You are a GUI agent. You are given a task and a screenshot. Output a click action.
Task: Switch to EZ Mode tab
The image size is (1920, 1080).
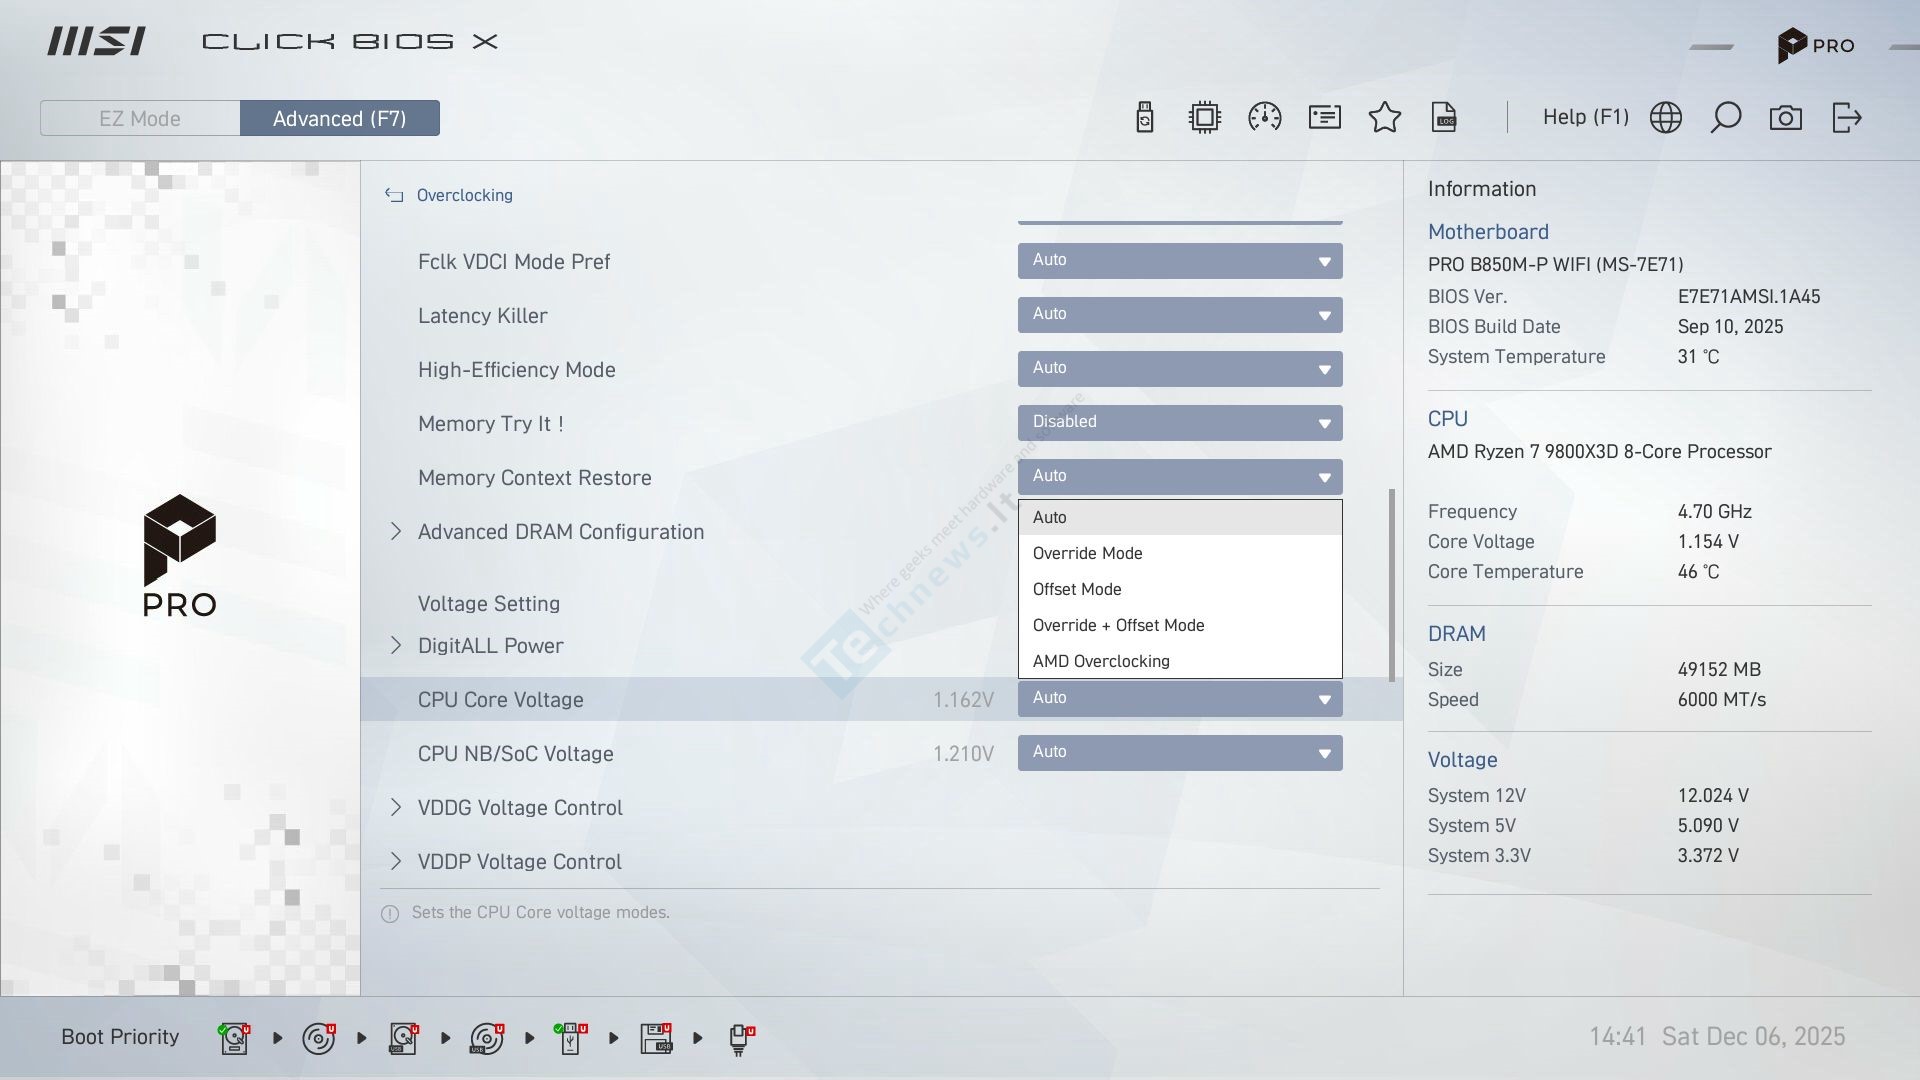point(140,118)
